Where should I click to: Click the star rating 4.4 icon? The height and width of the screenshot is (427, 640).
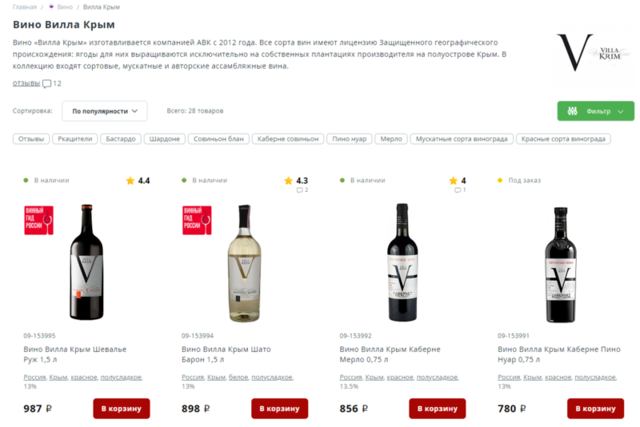tap(130, 181)
